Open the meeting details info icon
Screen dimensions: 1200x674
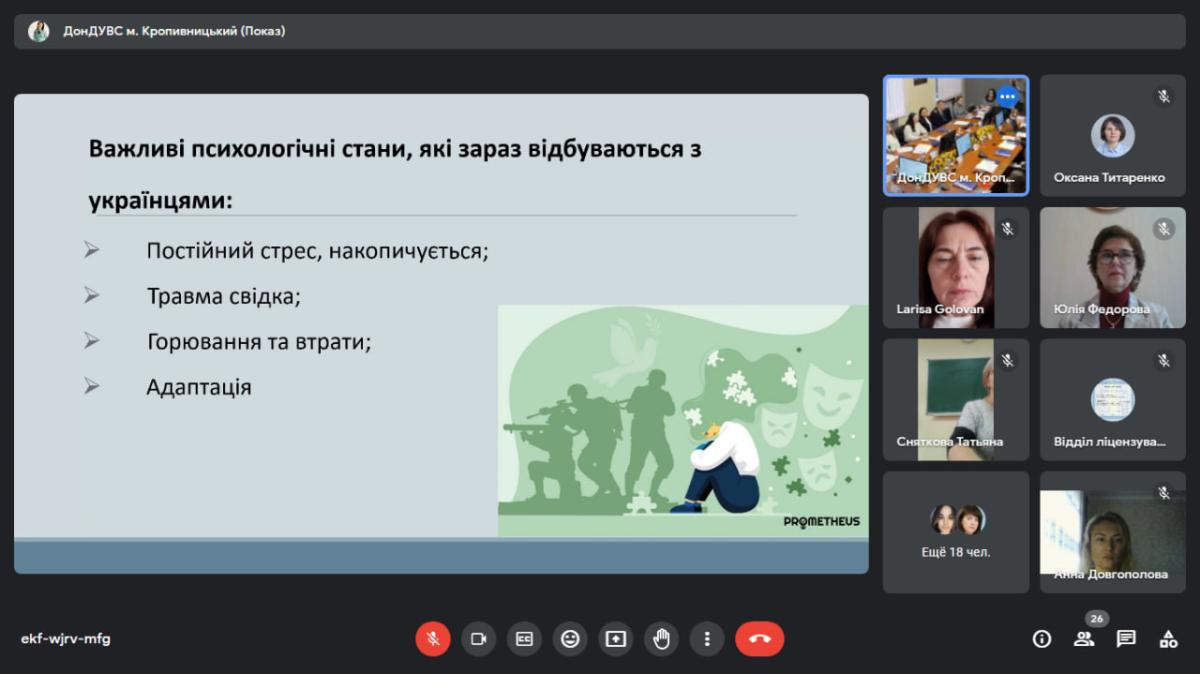(x=1042, y=639)
